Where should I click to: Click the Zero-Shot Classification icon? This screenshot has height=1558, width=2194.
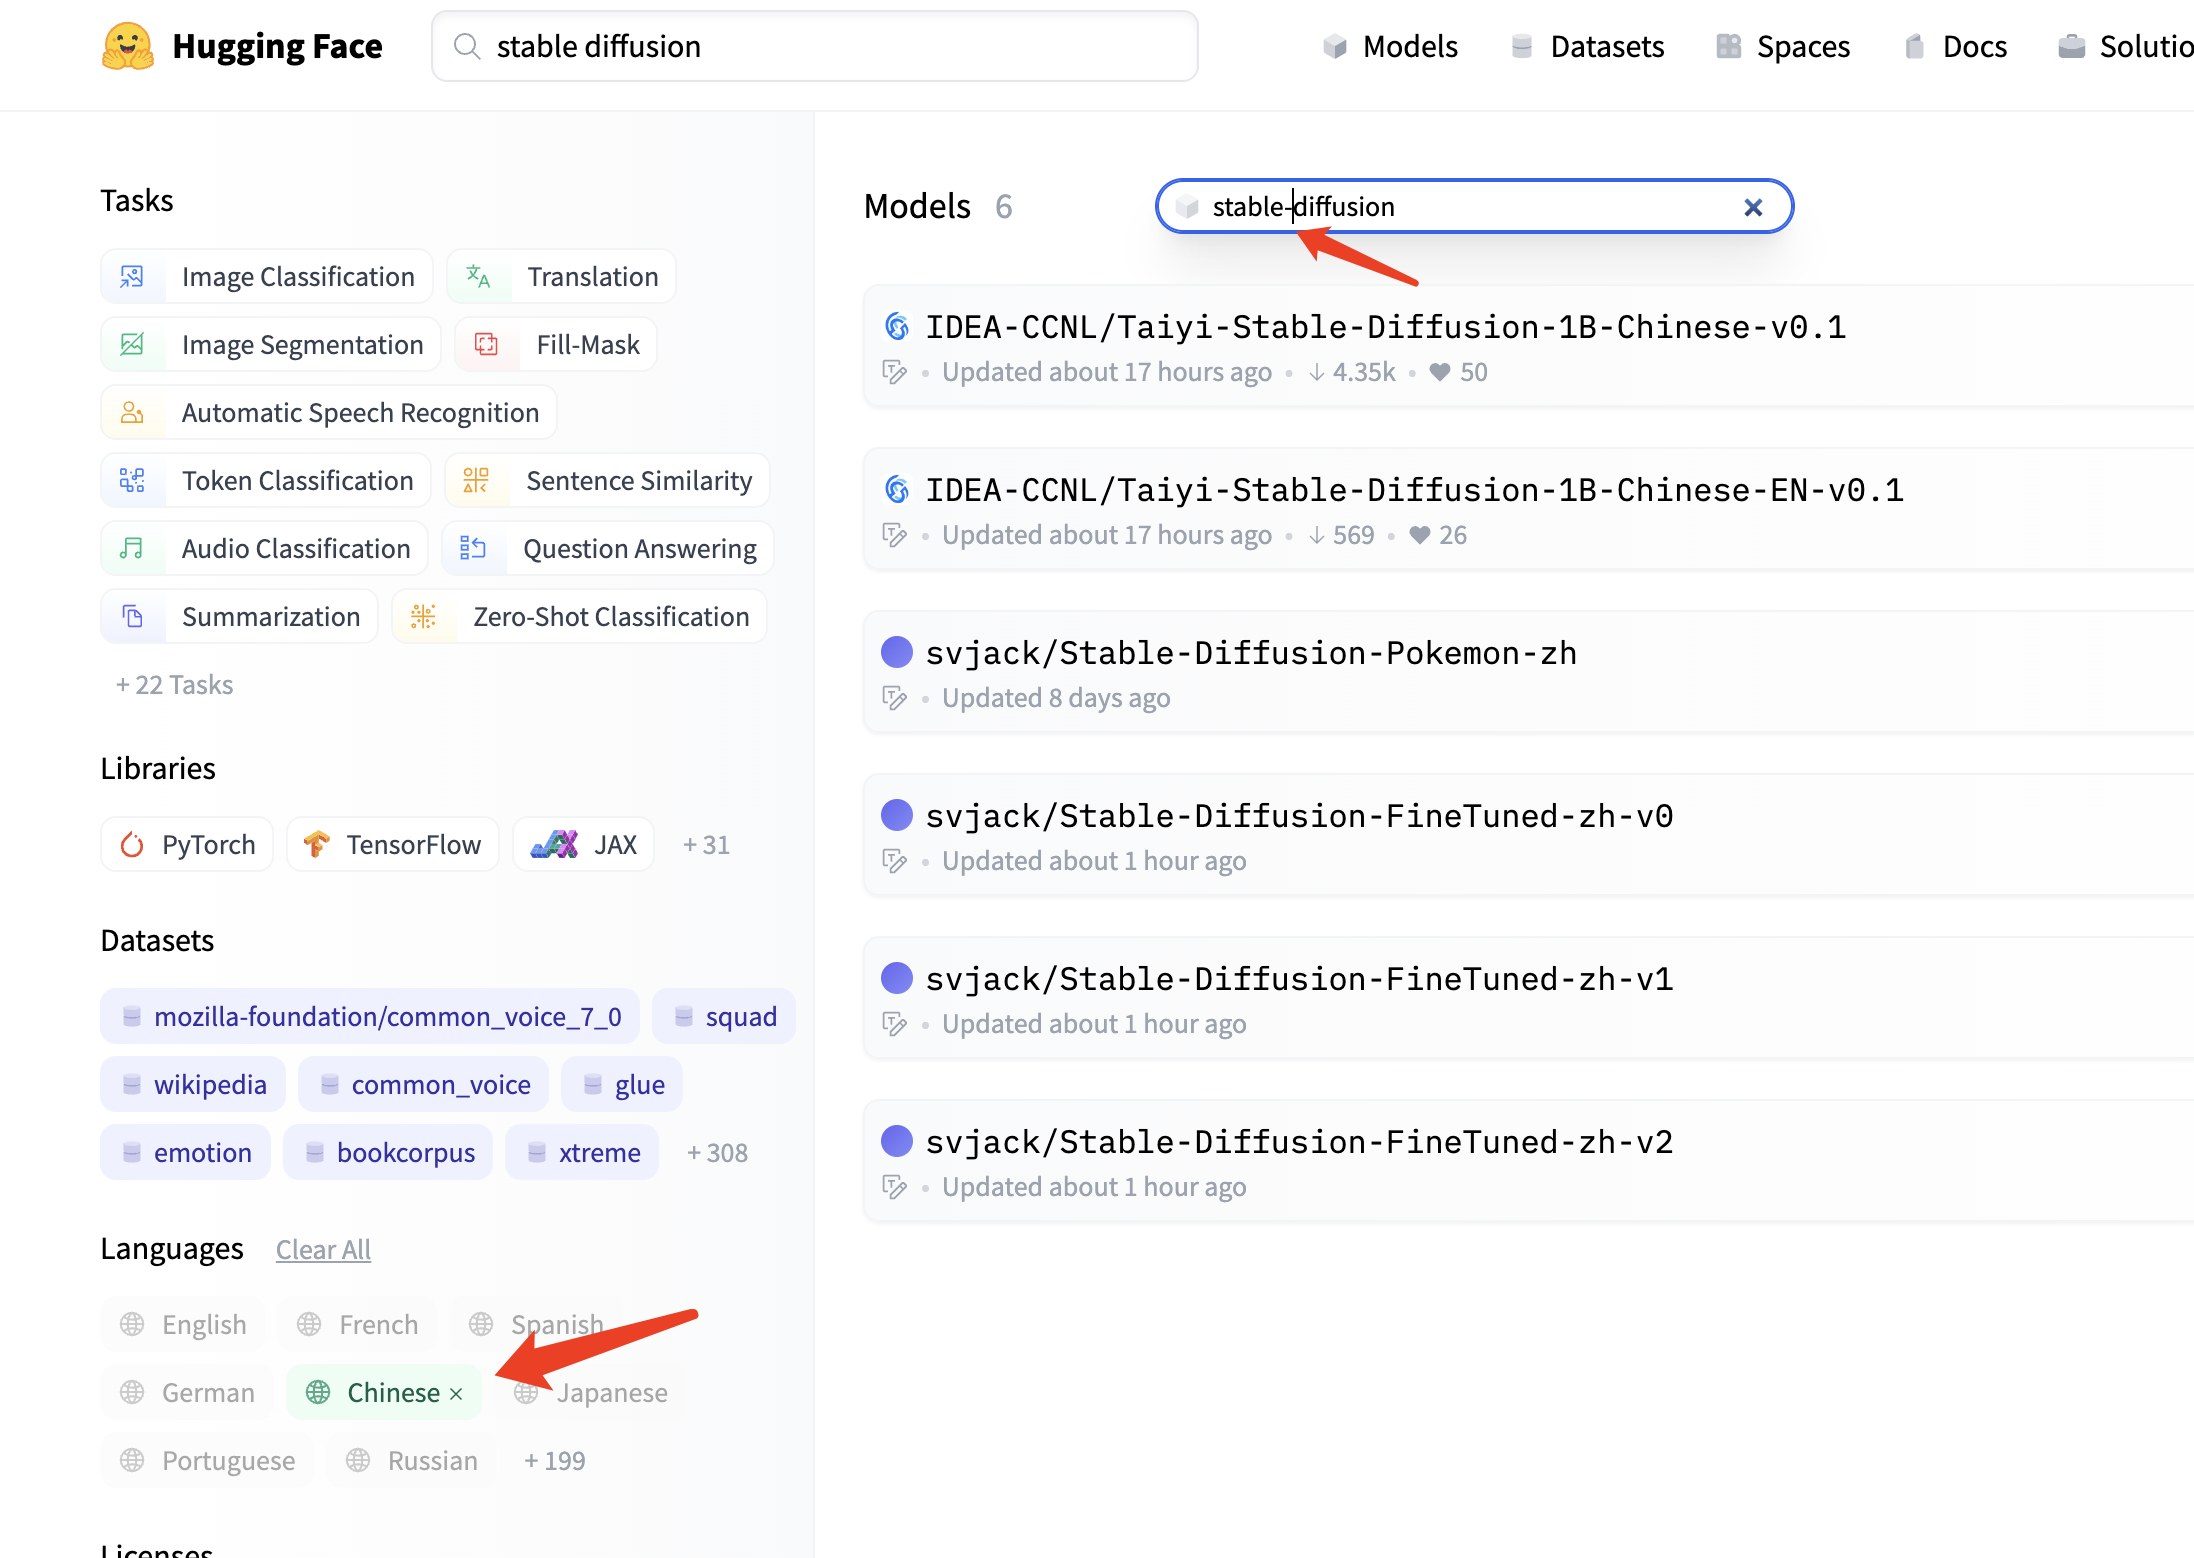pos(423,617)
